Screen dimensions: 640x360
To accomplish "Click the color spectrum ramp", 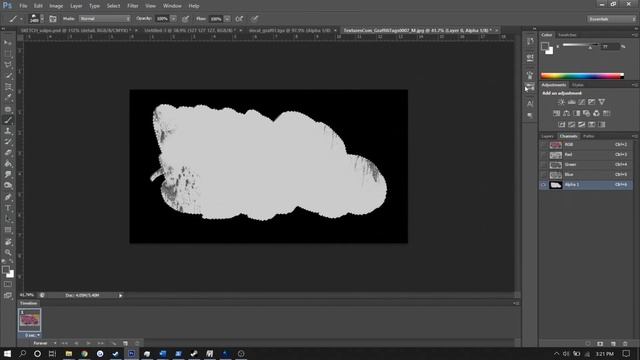I will [x=582, y=76].
